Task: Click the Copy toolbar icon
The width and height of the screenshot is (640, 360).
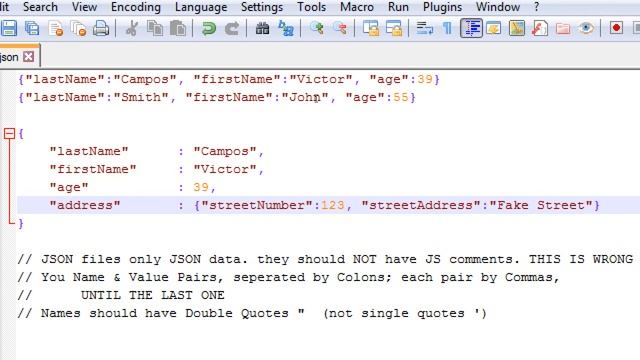Action: coord(155,28)
